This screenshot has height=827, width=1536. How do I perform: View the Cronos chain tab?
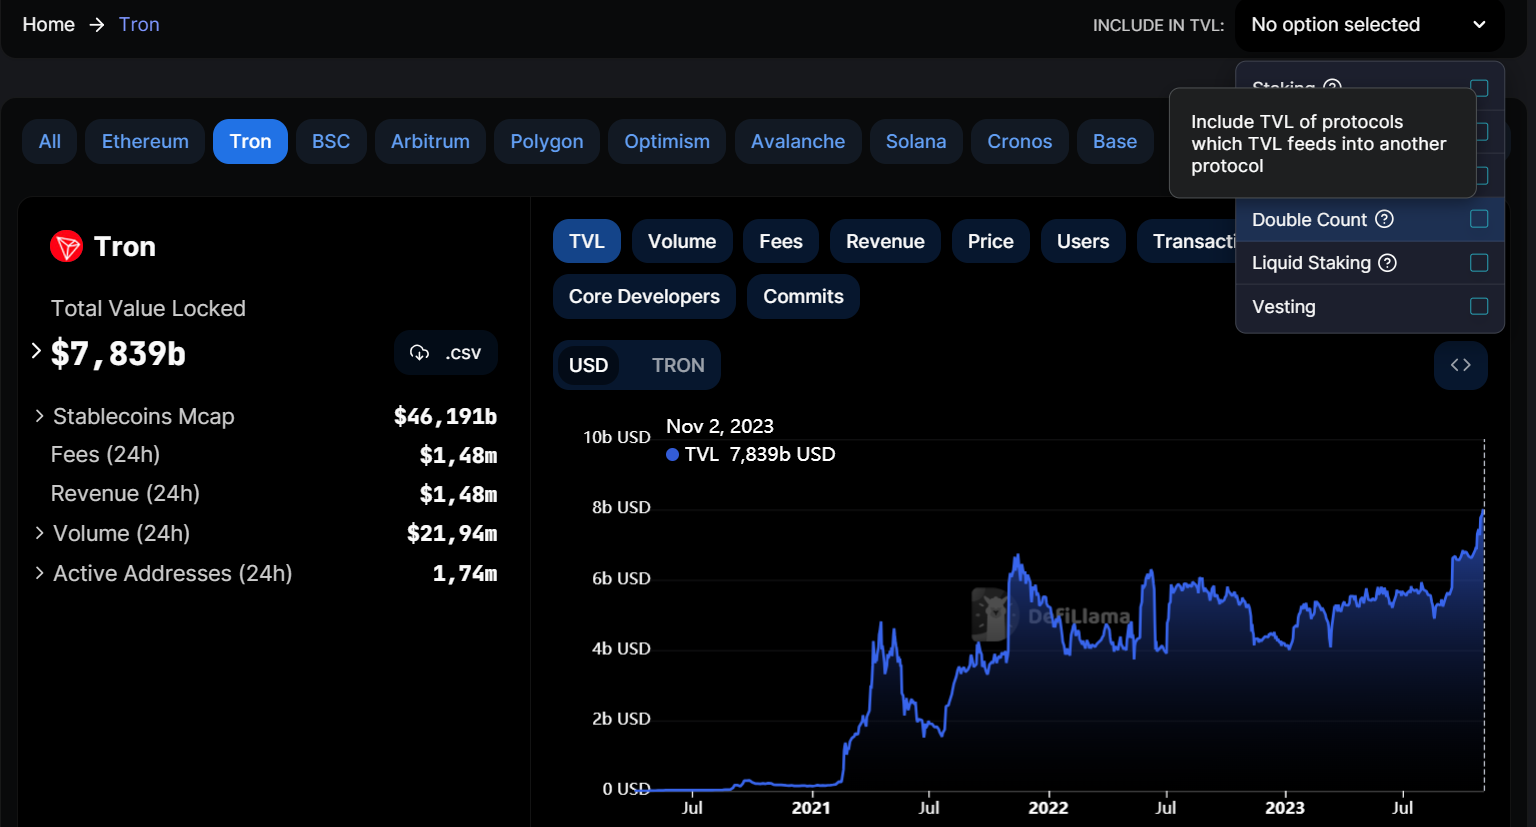[x=1020, y=141]
